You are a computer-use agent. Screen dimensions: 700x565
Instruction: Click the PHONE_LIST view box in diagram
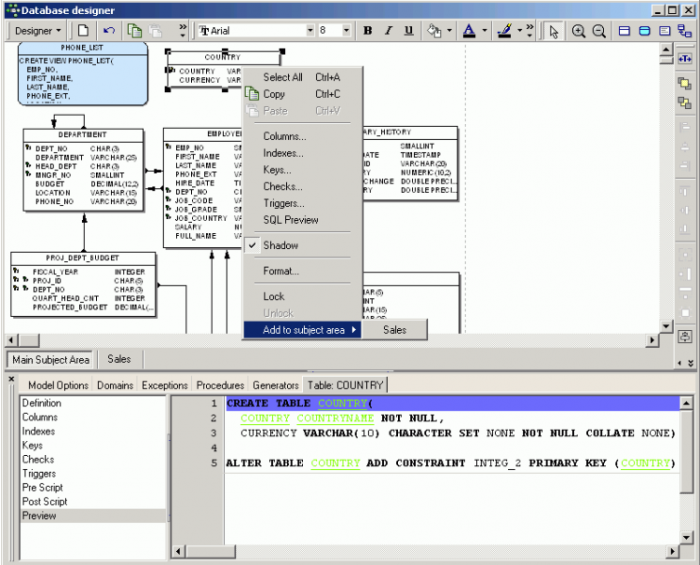pyautogui.click(x=83, y=74)
